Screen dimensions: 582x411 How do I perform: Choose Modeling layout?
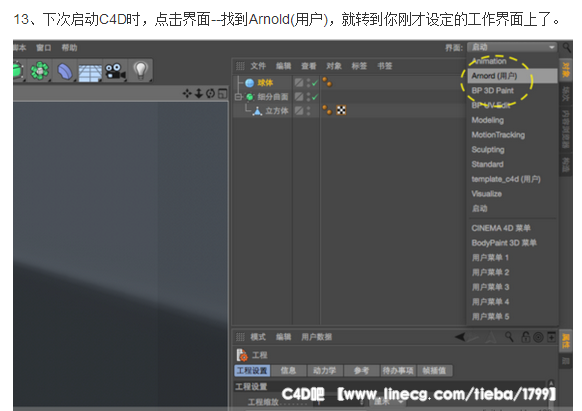pos(512,120)
